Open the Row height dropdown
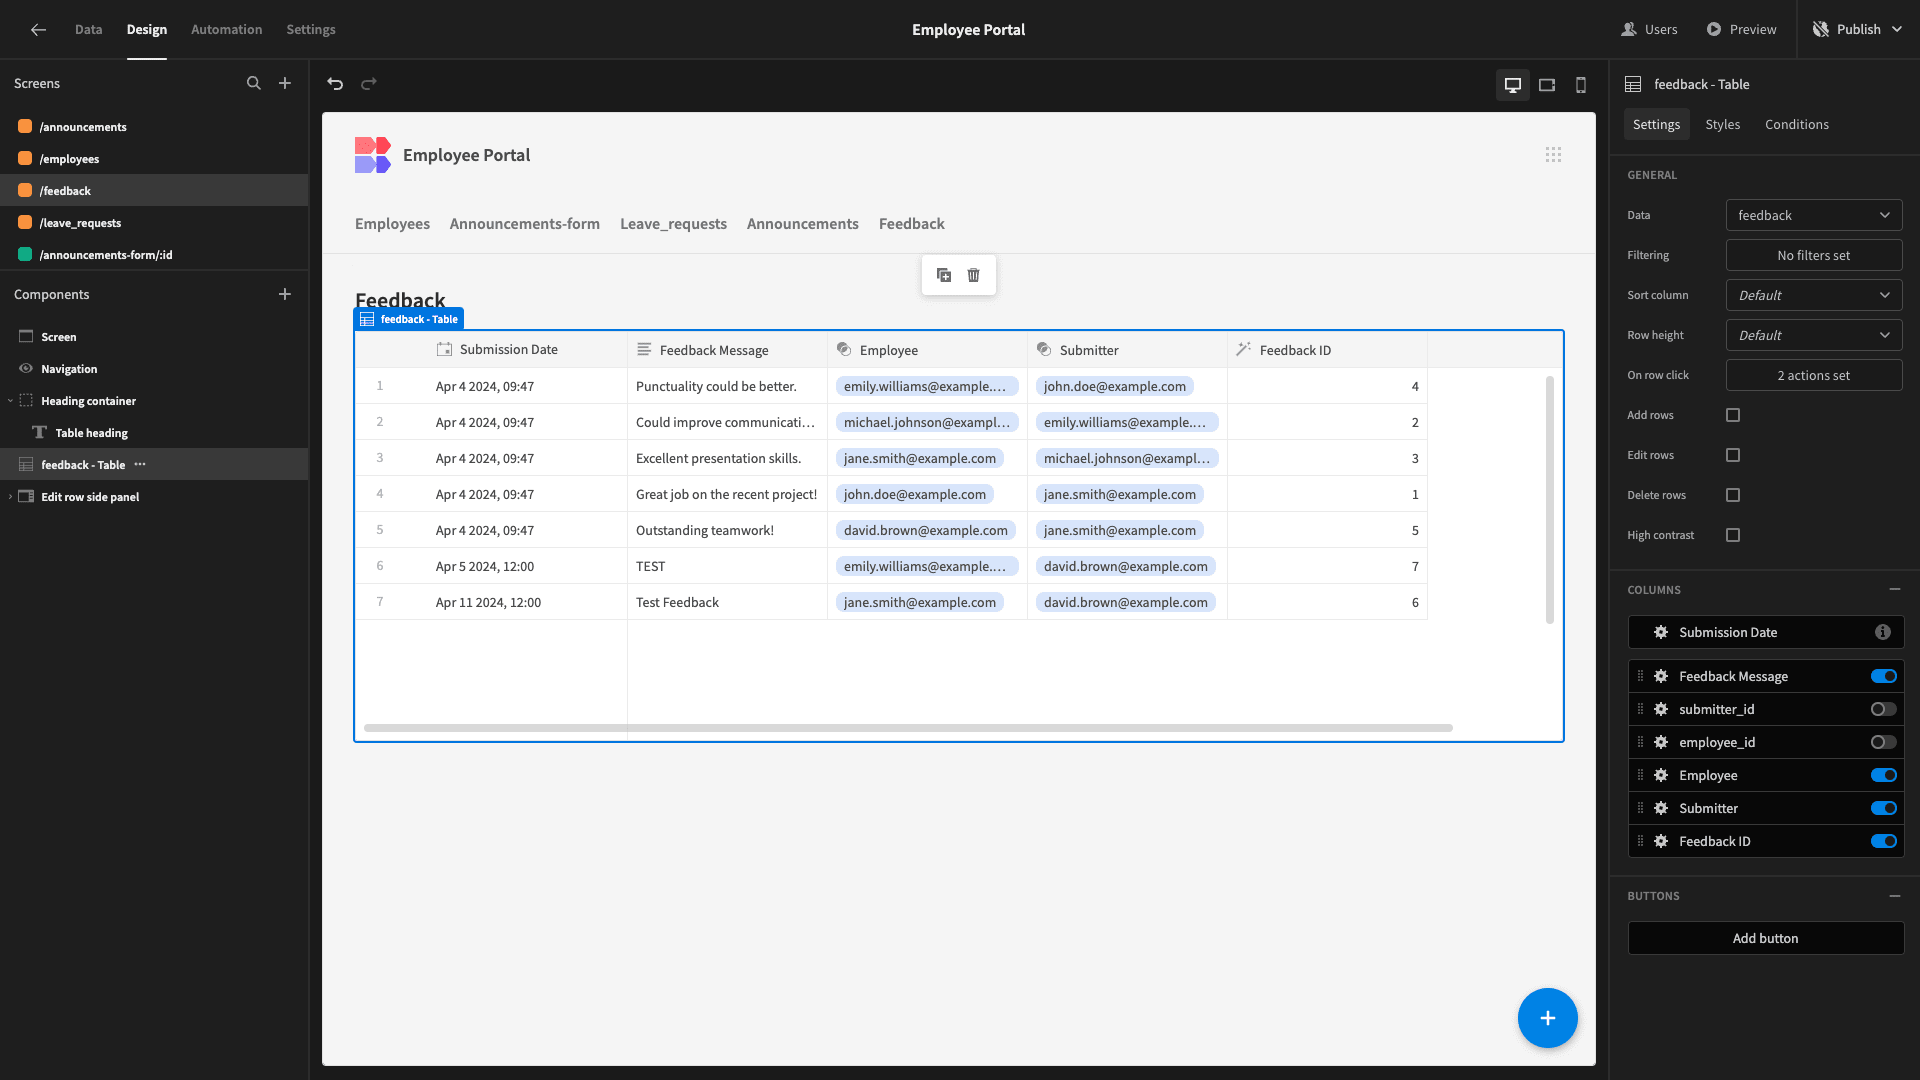Screen dimensions: 1920x1080 pyautogui.click(x=1814, y=335)
